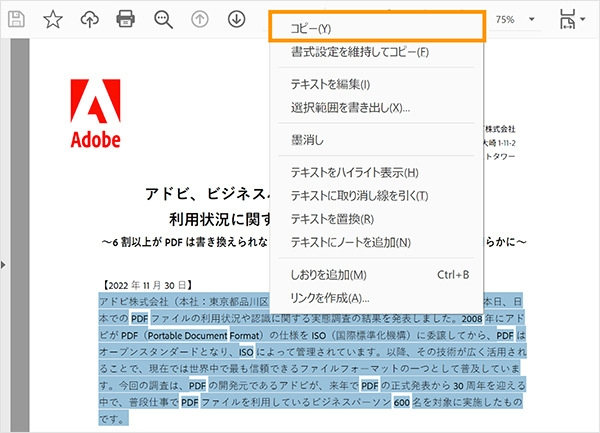
Task: Select 選択範囲を書き出し(X)... entry
Action: (x=377, y=108)
